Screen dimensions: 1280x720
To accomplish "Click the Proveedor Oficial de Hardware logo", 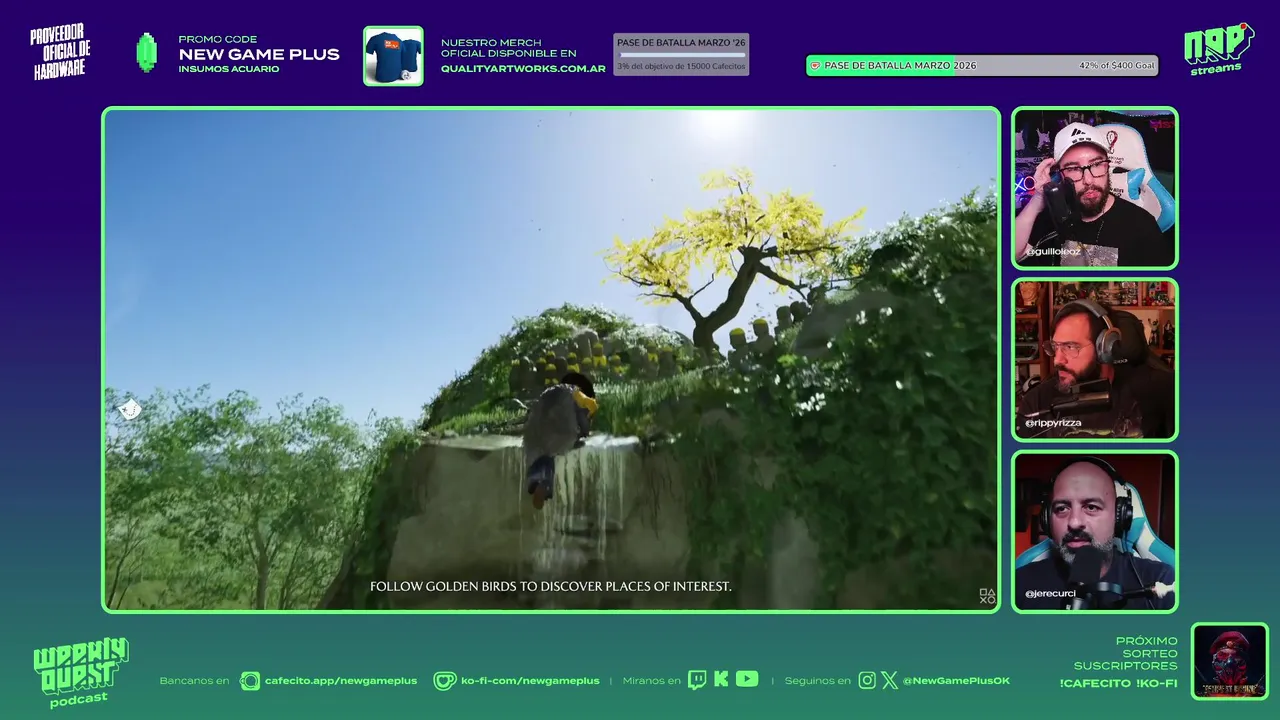I will [61, 53].
